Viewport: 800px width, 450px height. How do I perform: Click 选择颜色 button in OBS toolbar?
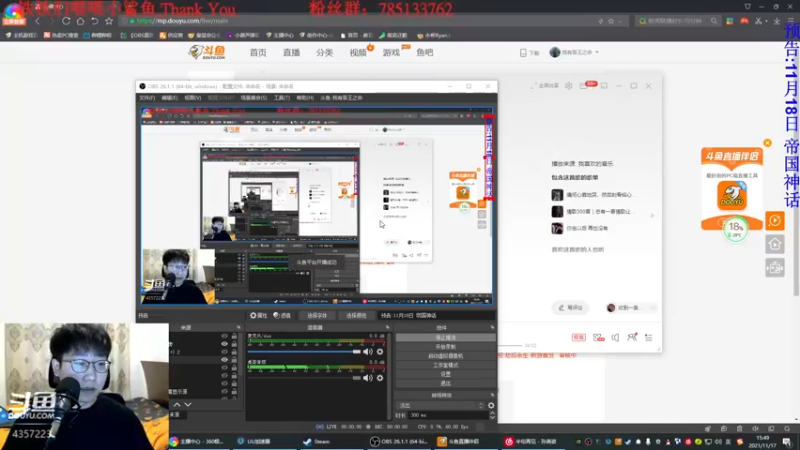(356, 315)
